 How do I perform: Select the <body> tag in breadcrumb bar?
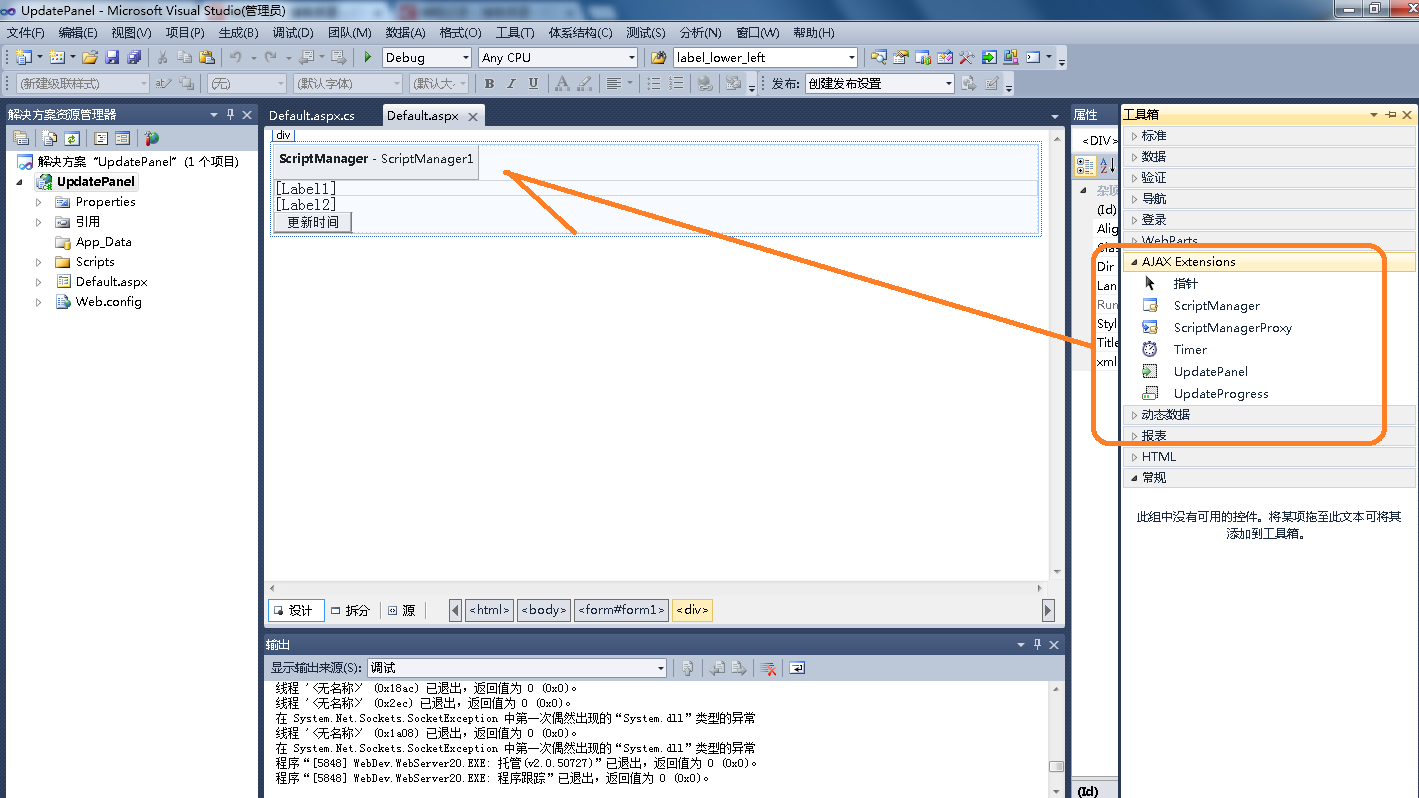544,610
